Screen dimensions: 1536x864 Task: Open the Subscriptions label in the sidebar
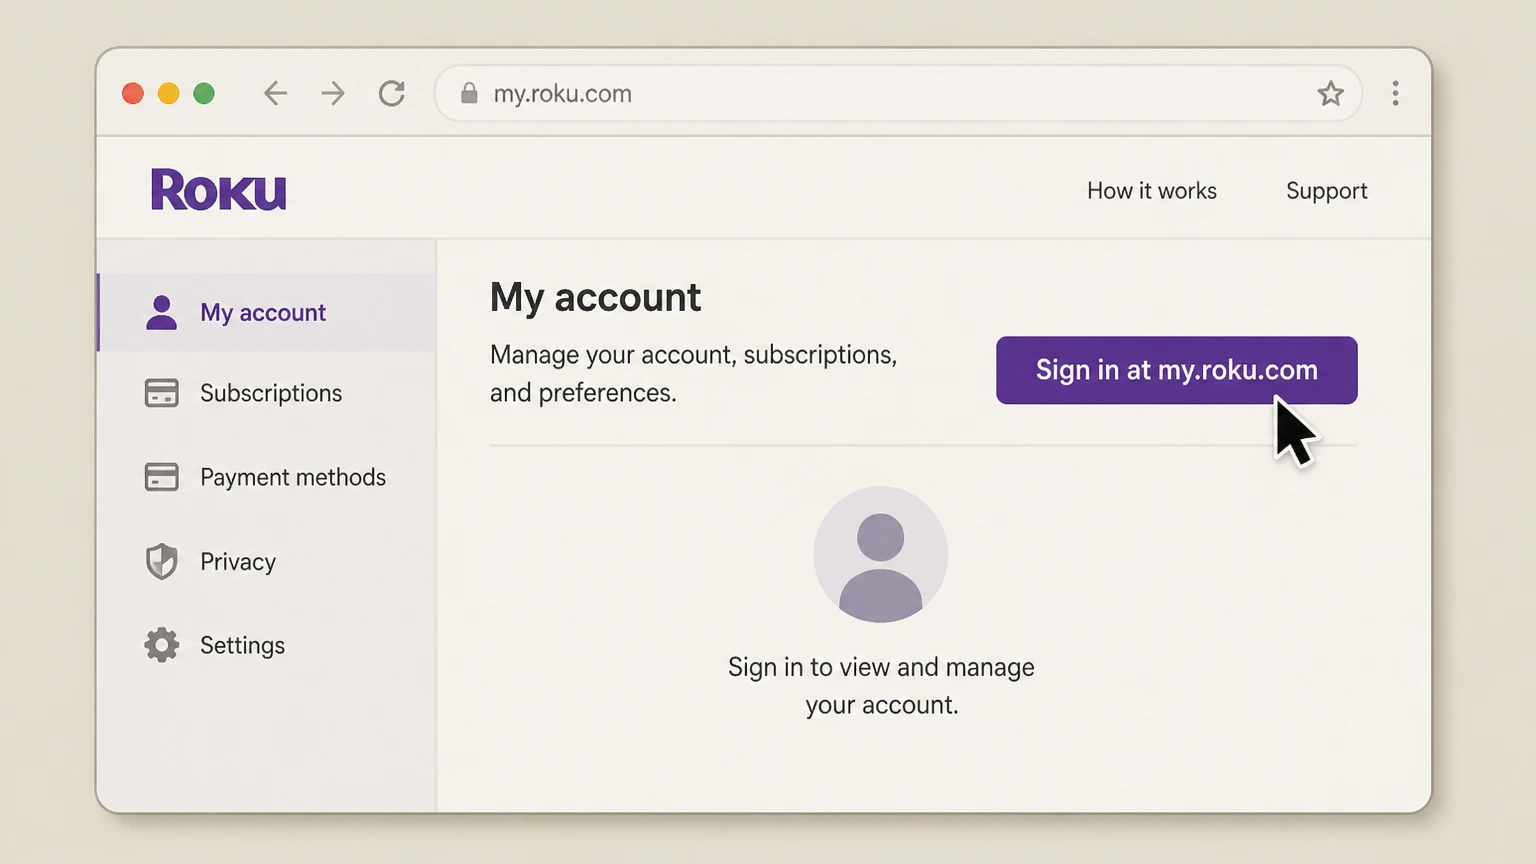pyautogui.click(x=271, y=393)
